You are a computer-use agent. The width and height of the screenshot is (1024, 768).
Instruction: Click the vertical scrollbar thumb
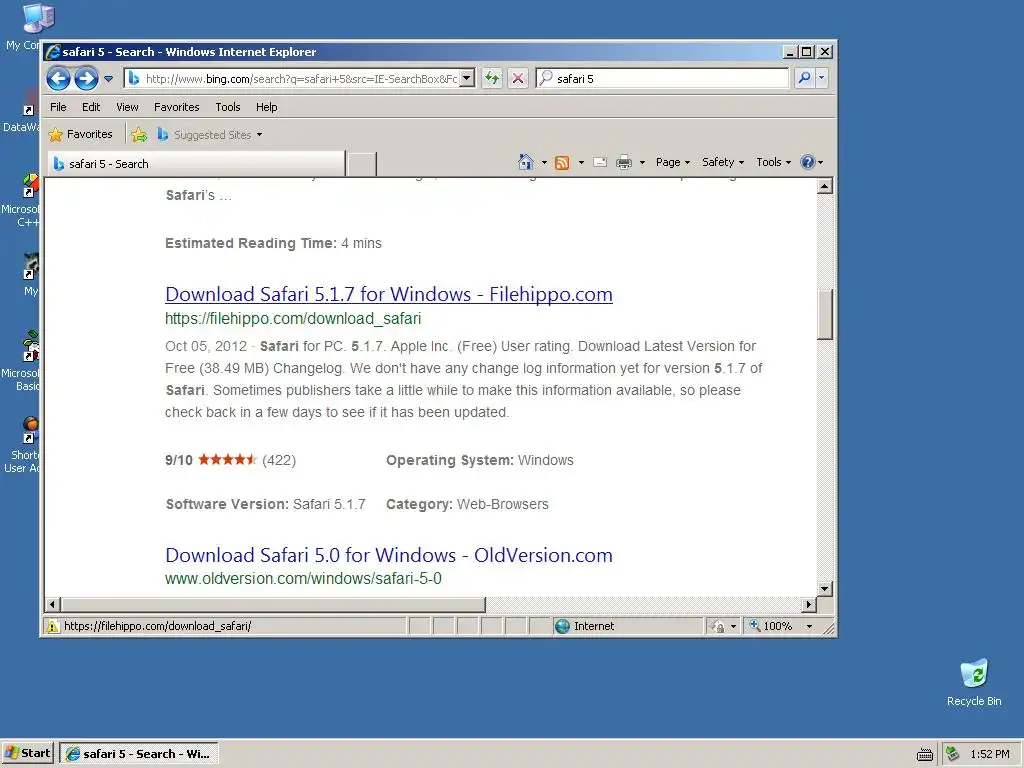825,315
